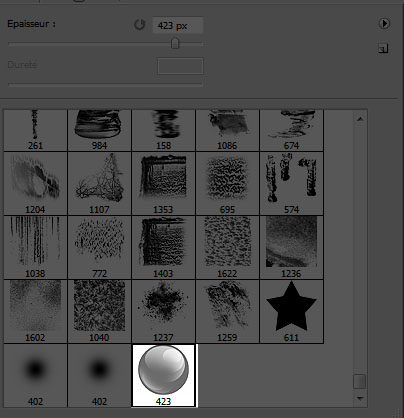The height and width of the screenshot is (418, 404).
Task: Pick the 1236 grainy brush preset
Action: (x=291, y=247)
